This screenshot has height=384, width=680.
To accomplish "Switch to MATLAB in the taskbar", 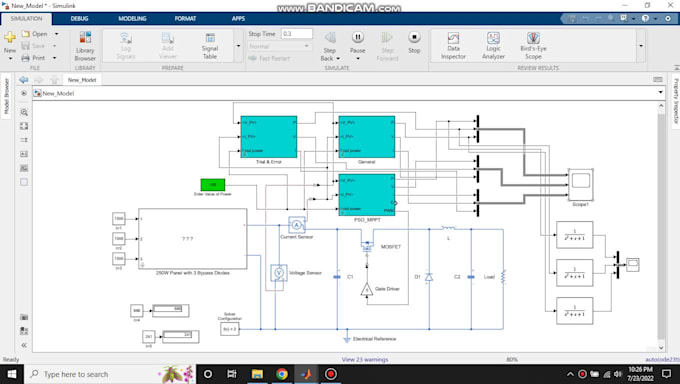I will pos(306,374).
